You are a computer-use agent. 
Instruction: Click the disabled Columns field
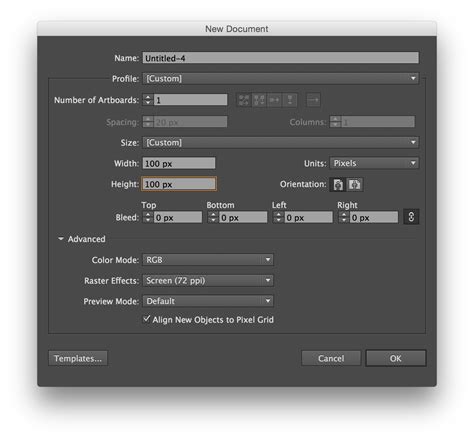(378, 122)
